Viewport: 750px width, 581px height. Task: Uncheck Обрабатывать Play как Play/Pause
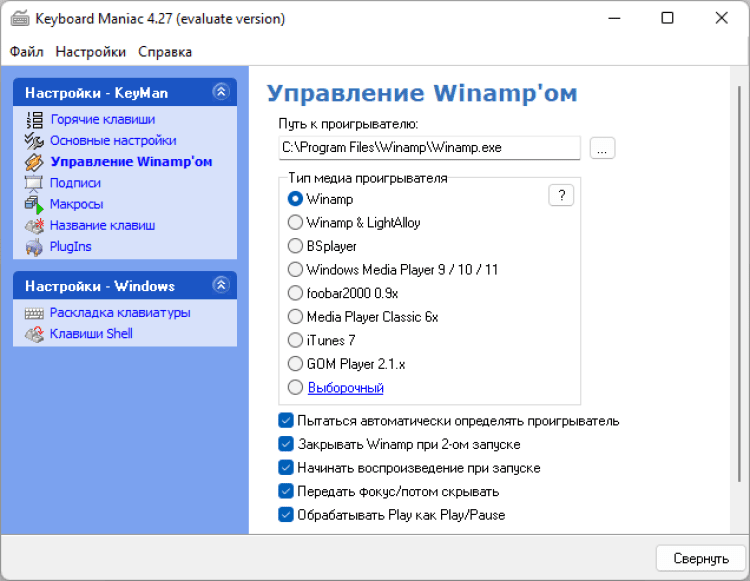286,515
